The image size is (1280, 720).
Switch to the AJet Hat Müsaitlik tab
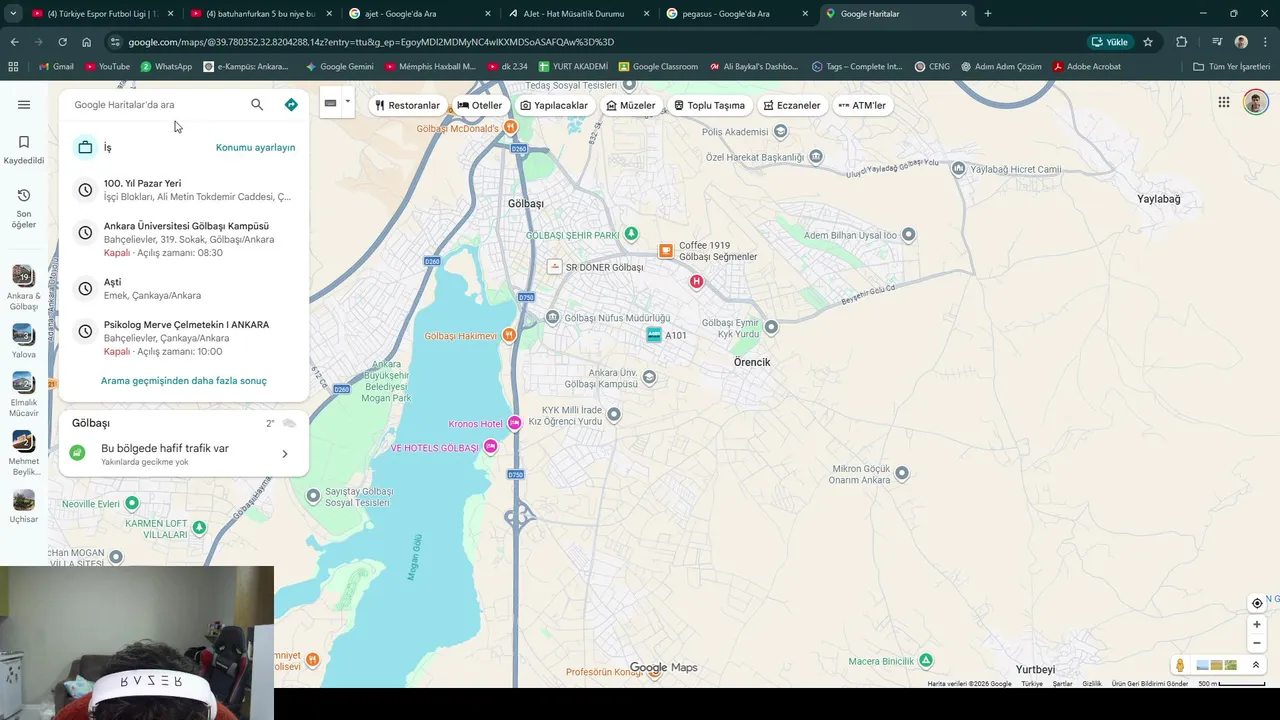(578, 14)
